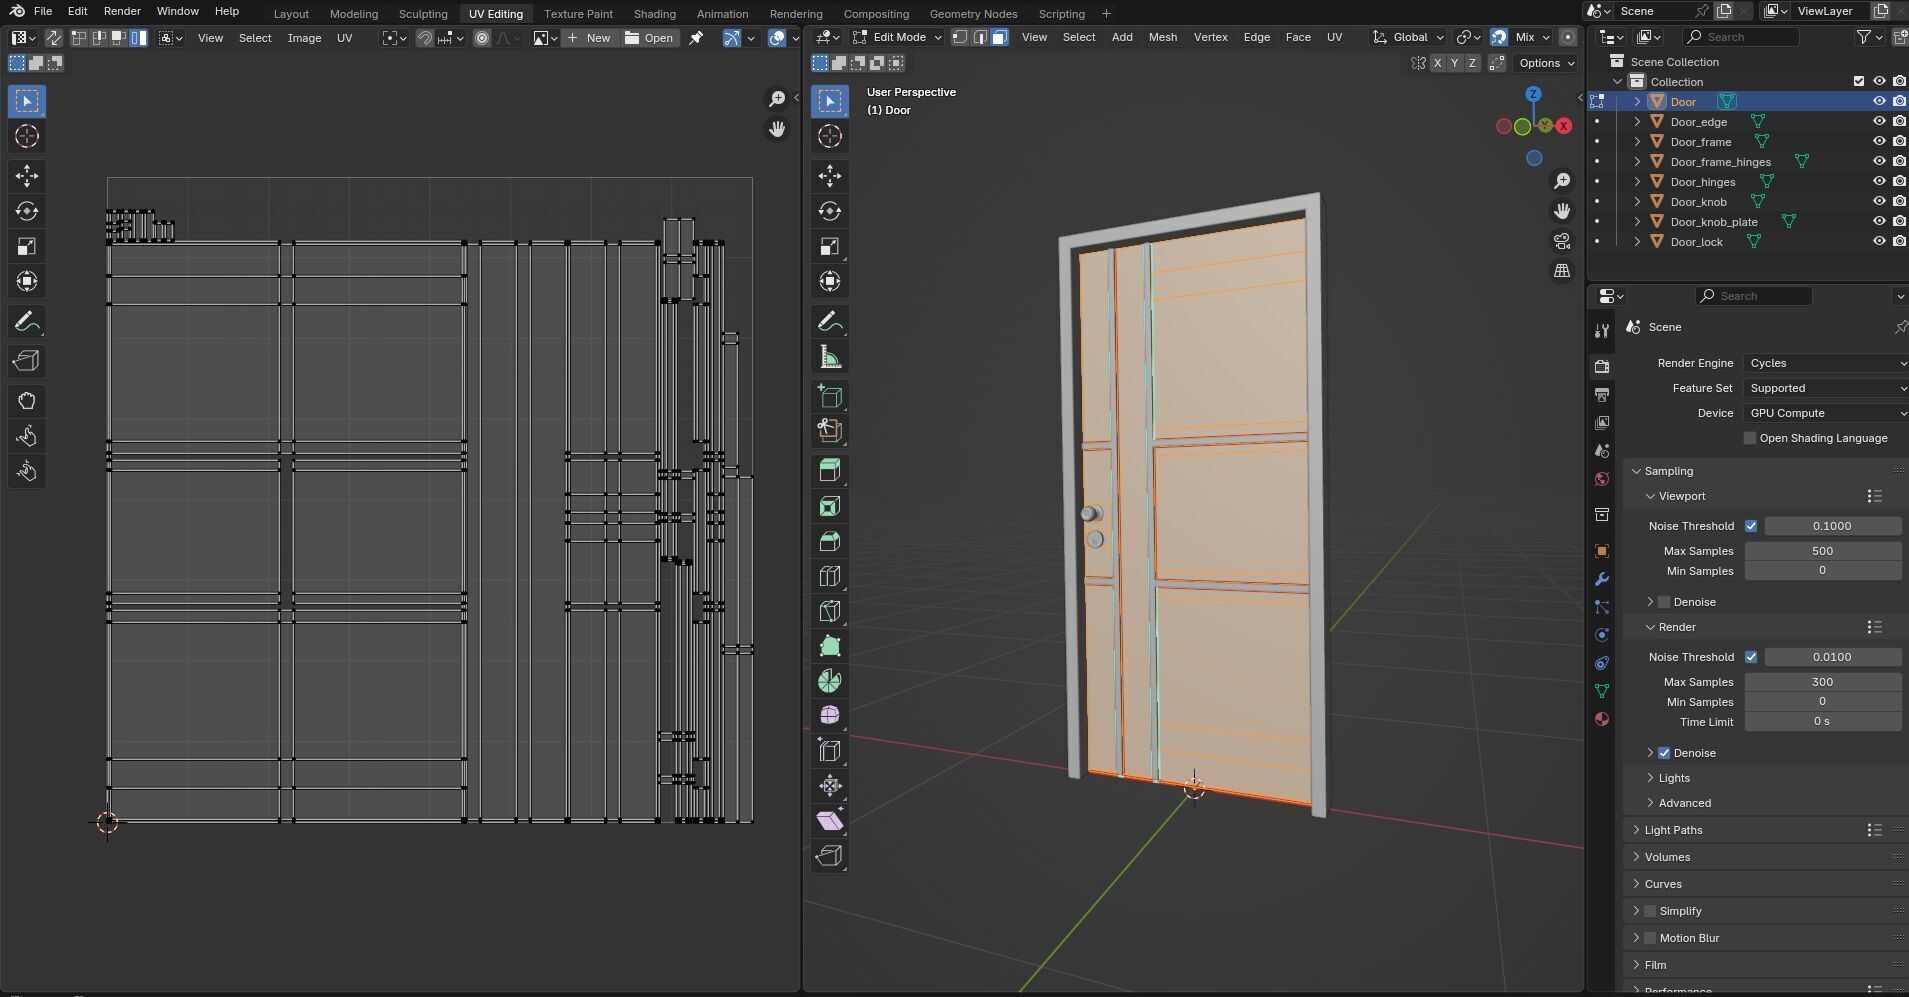Open the Device GPU Compute dropdown

click(x=1825, y=413)
